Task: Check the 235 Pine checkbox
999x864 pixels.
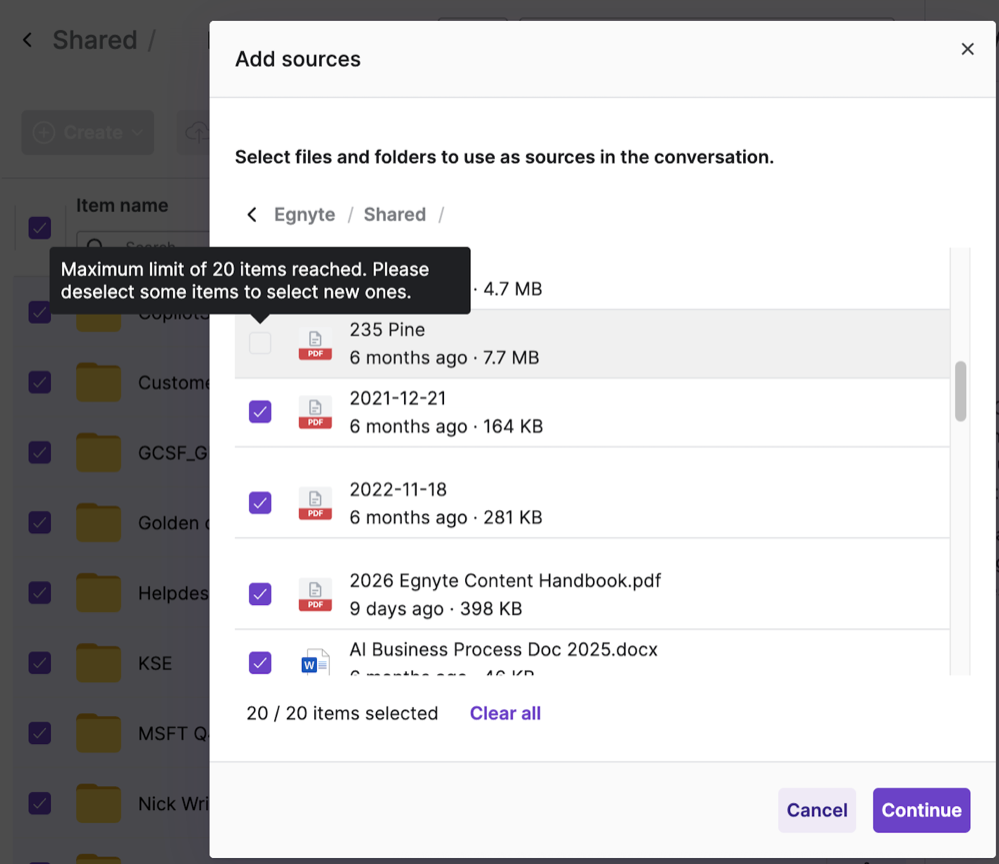Action: [x=260, y=344]
